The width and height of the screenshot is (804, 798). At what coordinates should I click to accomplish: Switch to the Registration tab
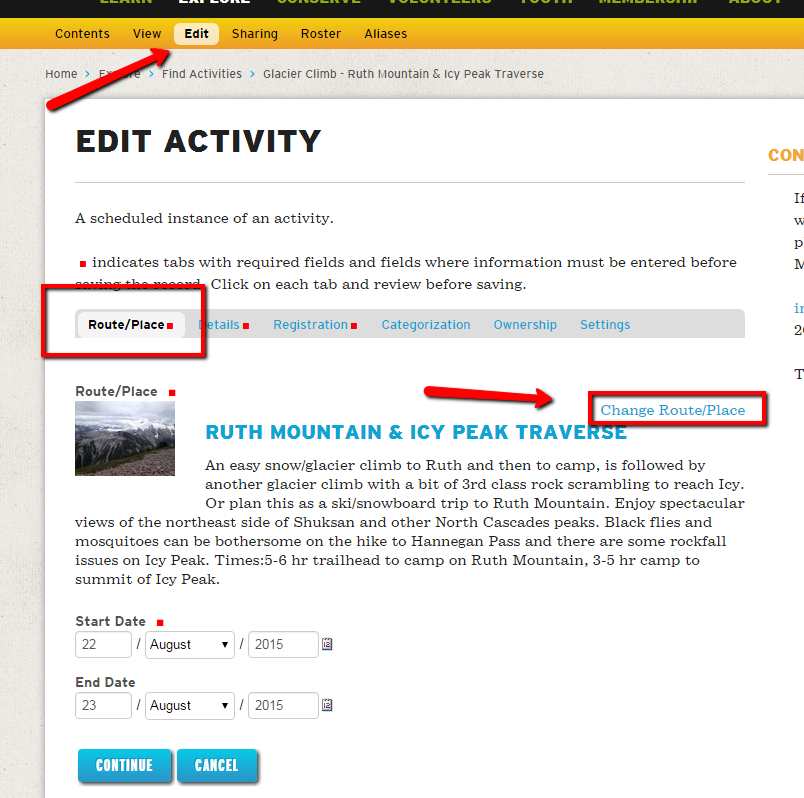pos(311,325)
